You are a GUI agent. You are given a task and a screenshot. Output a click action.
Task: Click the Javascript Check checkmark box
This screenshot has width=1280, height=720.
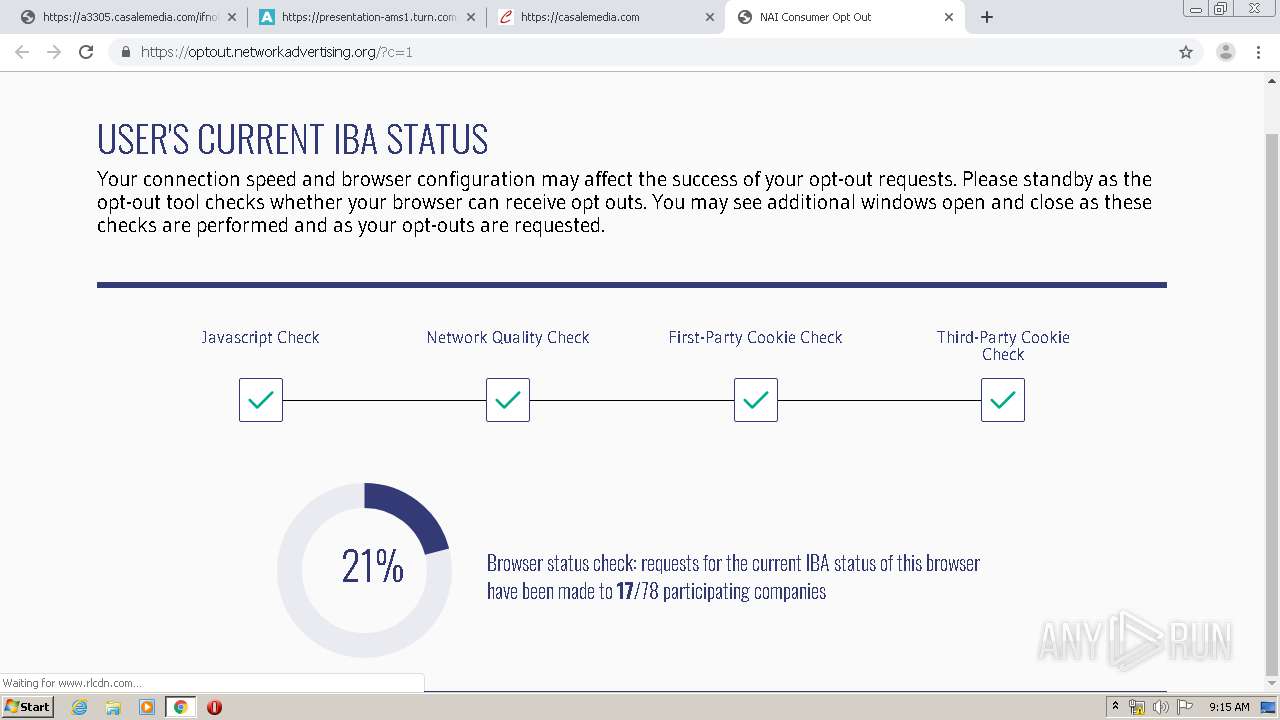261,400
